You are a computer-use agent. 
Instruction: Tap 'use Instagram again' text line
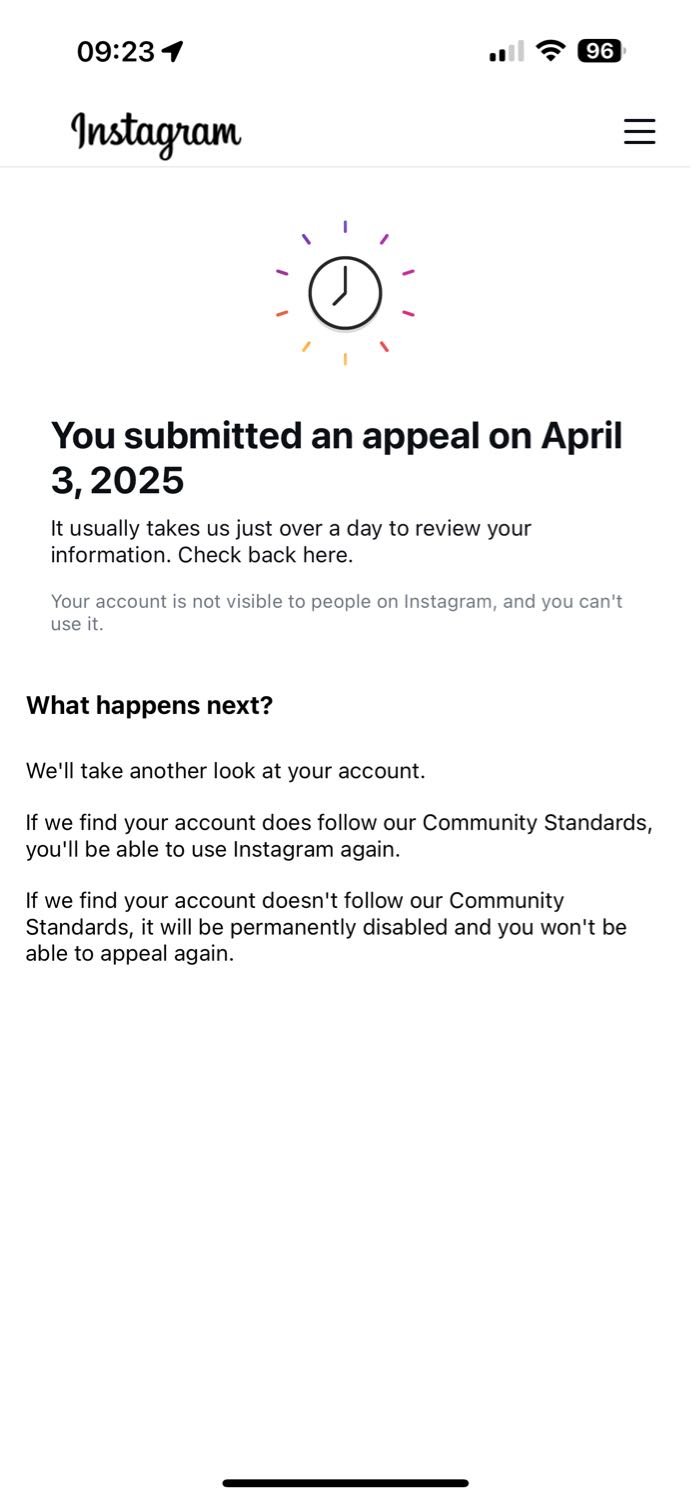pyautogui.click(x=213, y=849)
